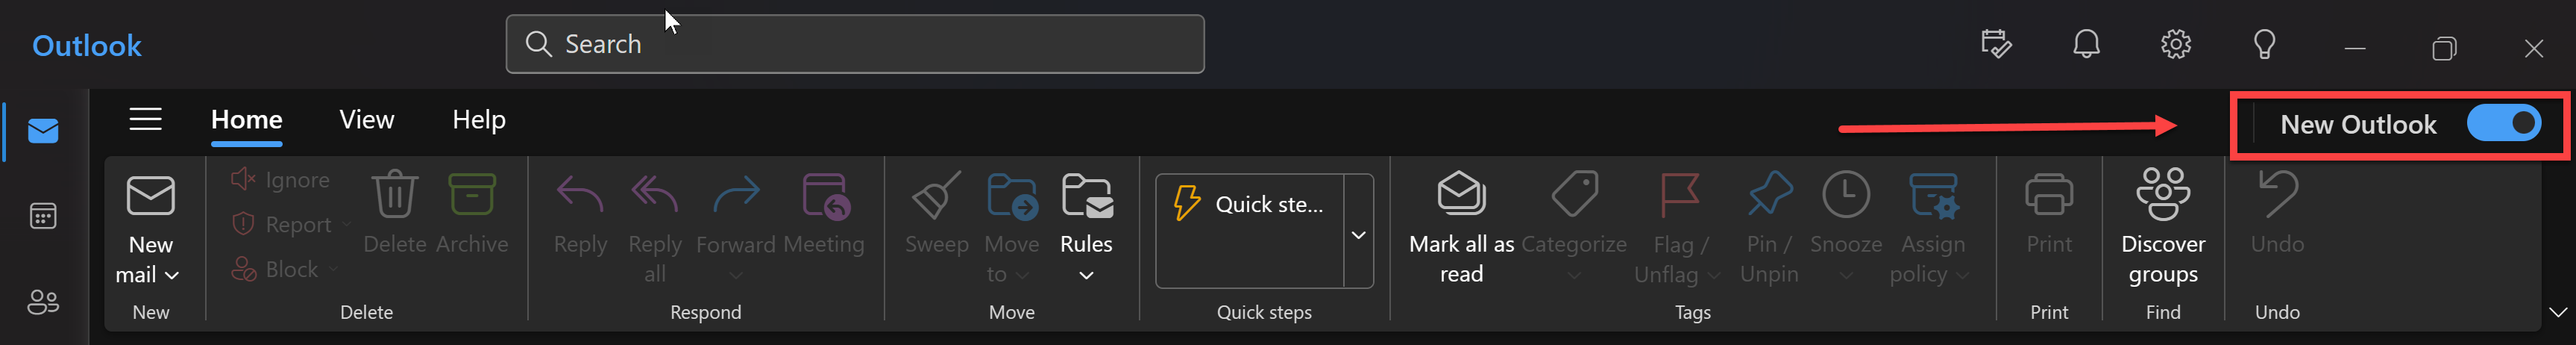Open the People icon in the sidebar
This screenshot has width=2576, height=345.
pyautogui.click(x=43, y=301)
